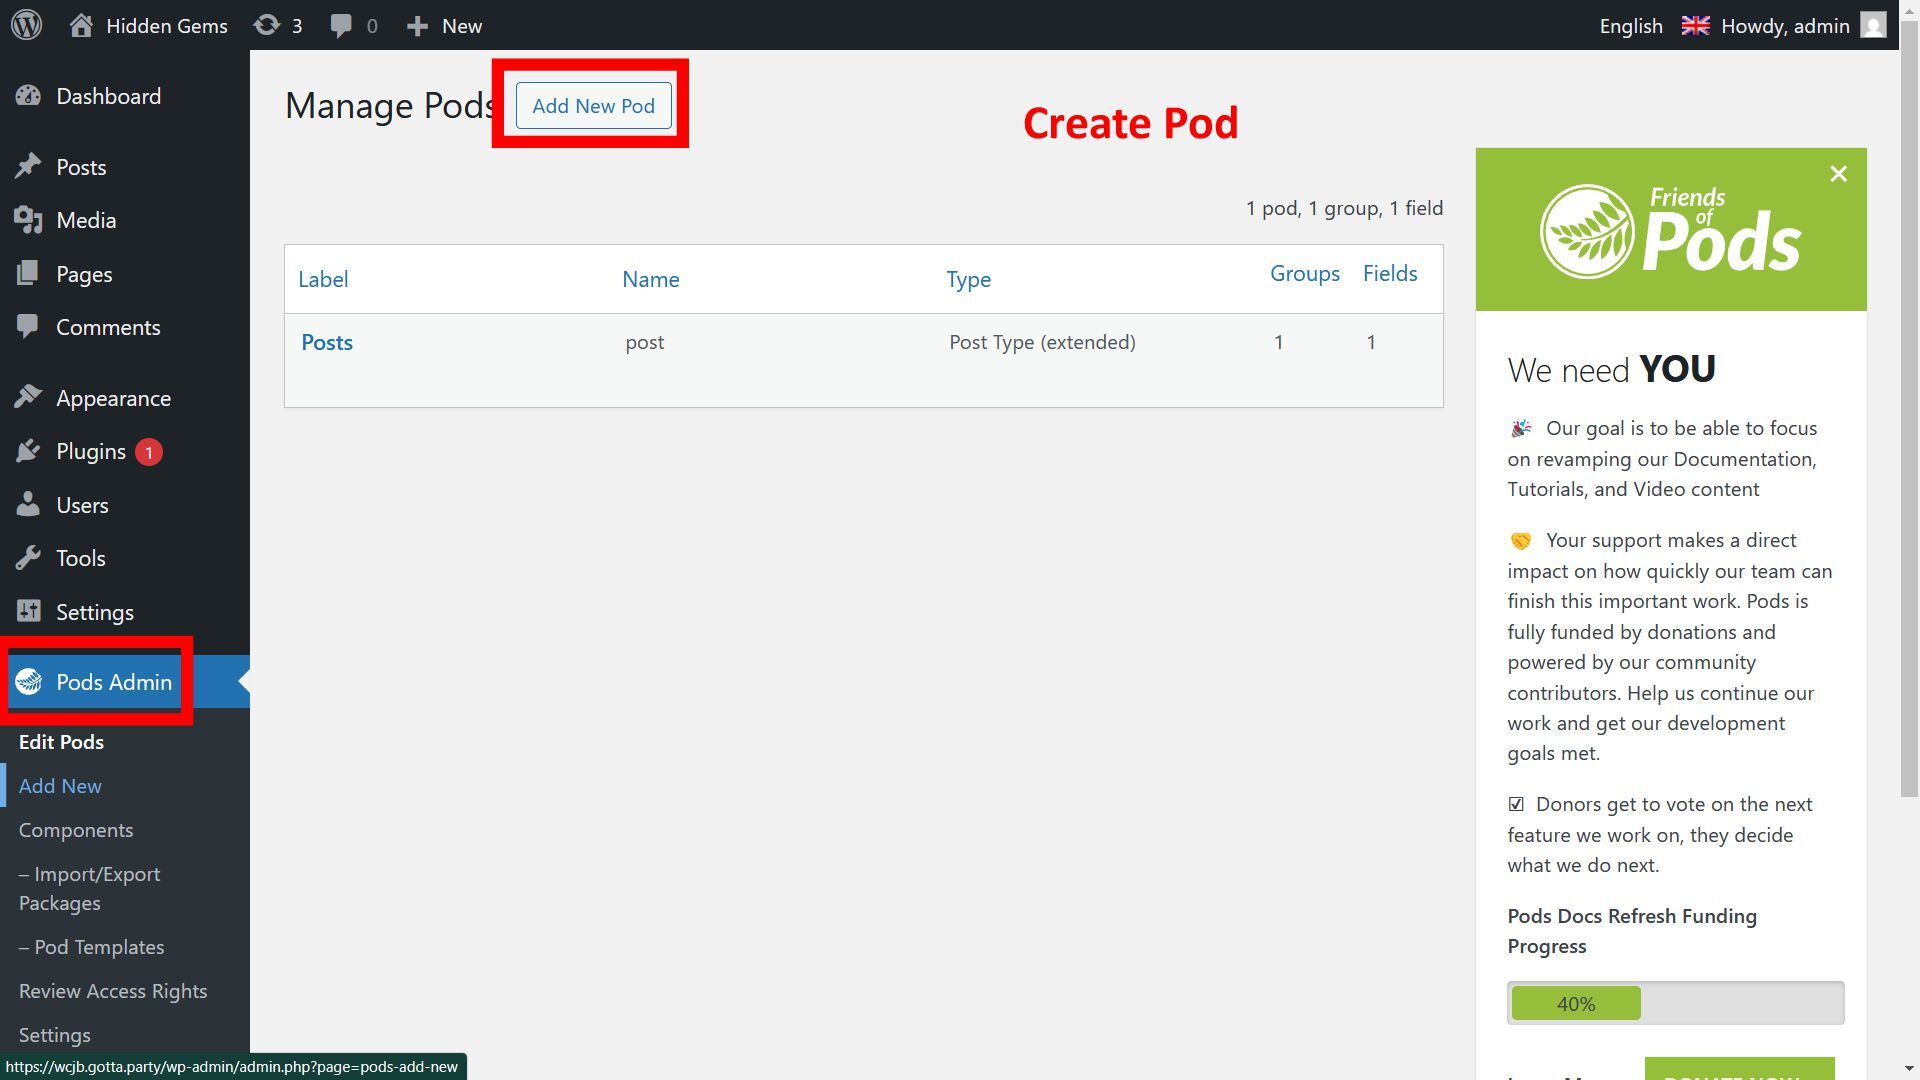Click the Appearance brush icon
The width and height of the screenshot is (1920, 1080).
(28, 397)
